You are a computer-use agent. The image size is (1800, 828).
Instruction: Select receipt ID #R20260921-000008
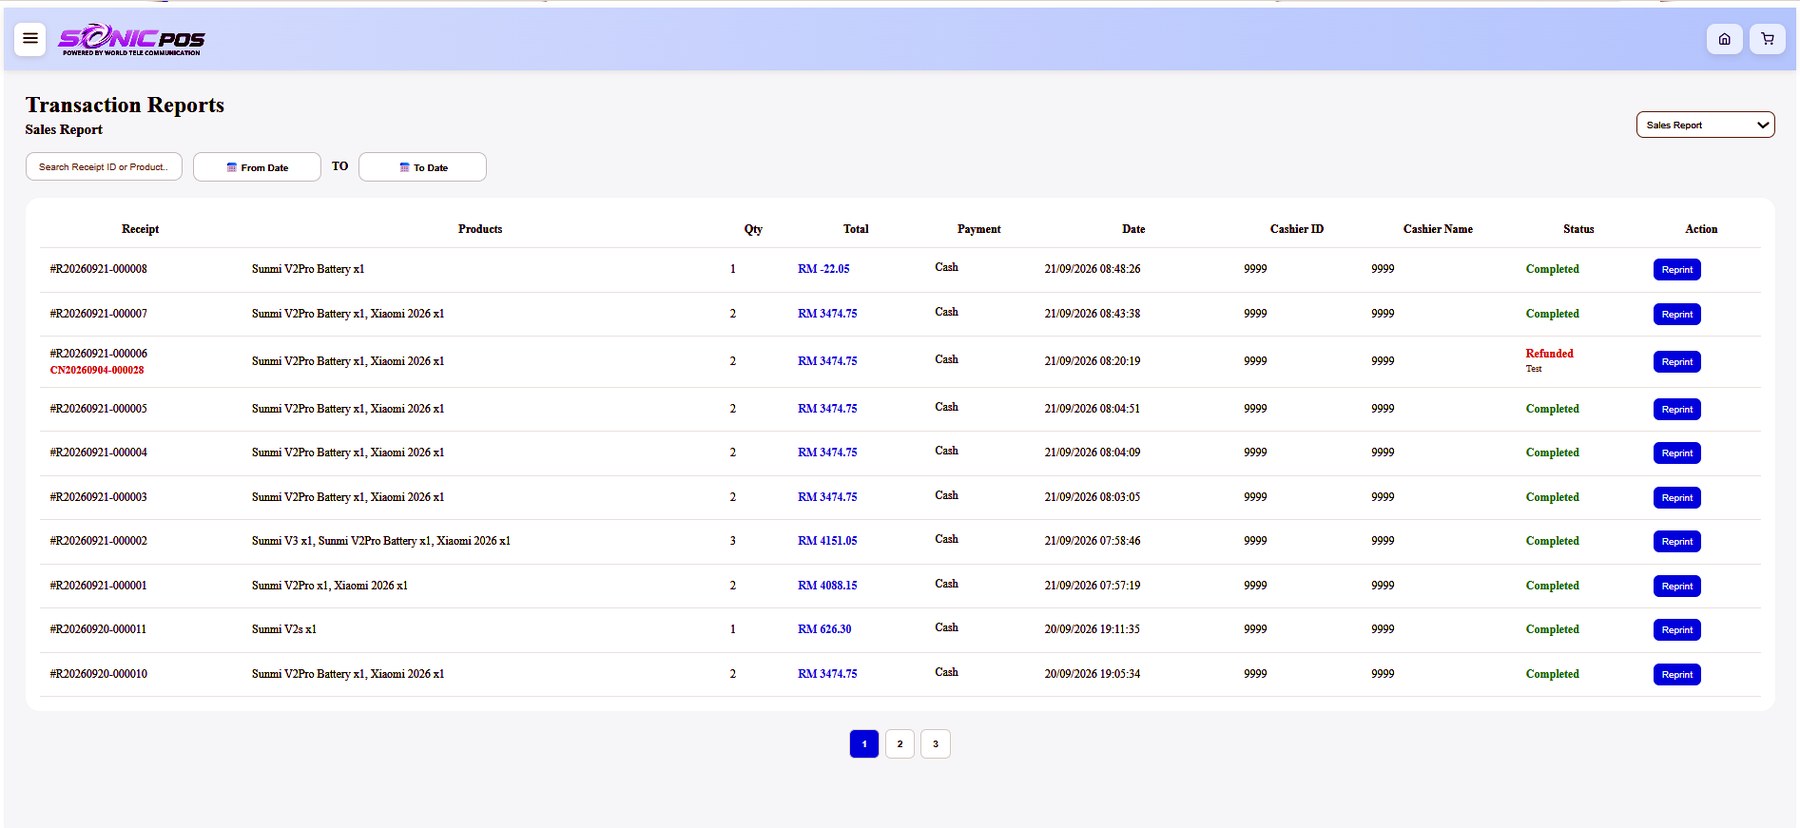point(98,269)
